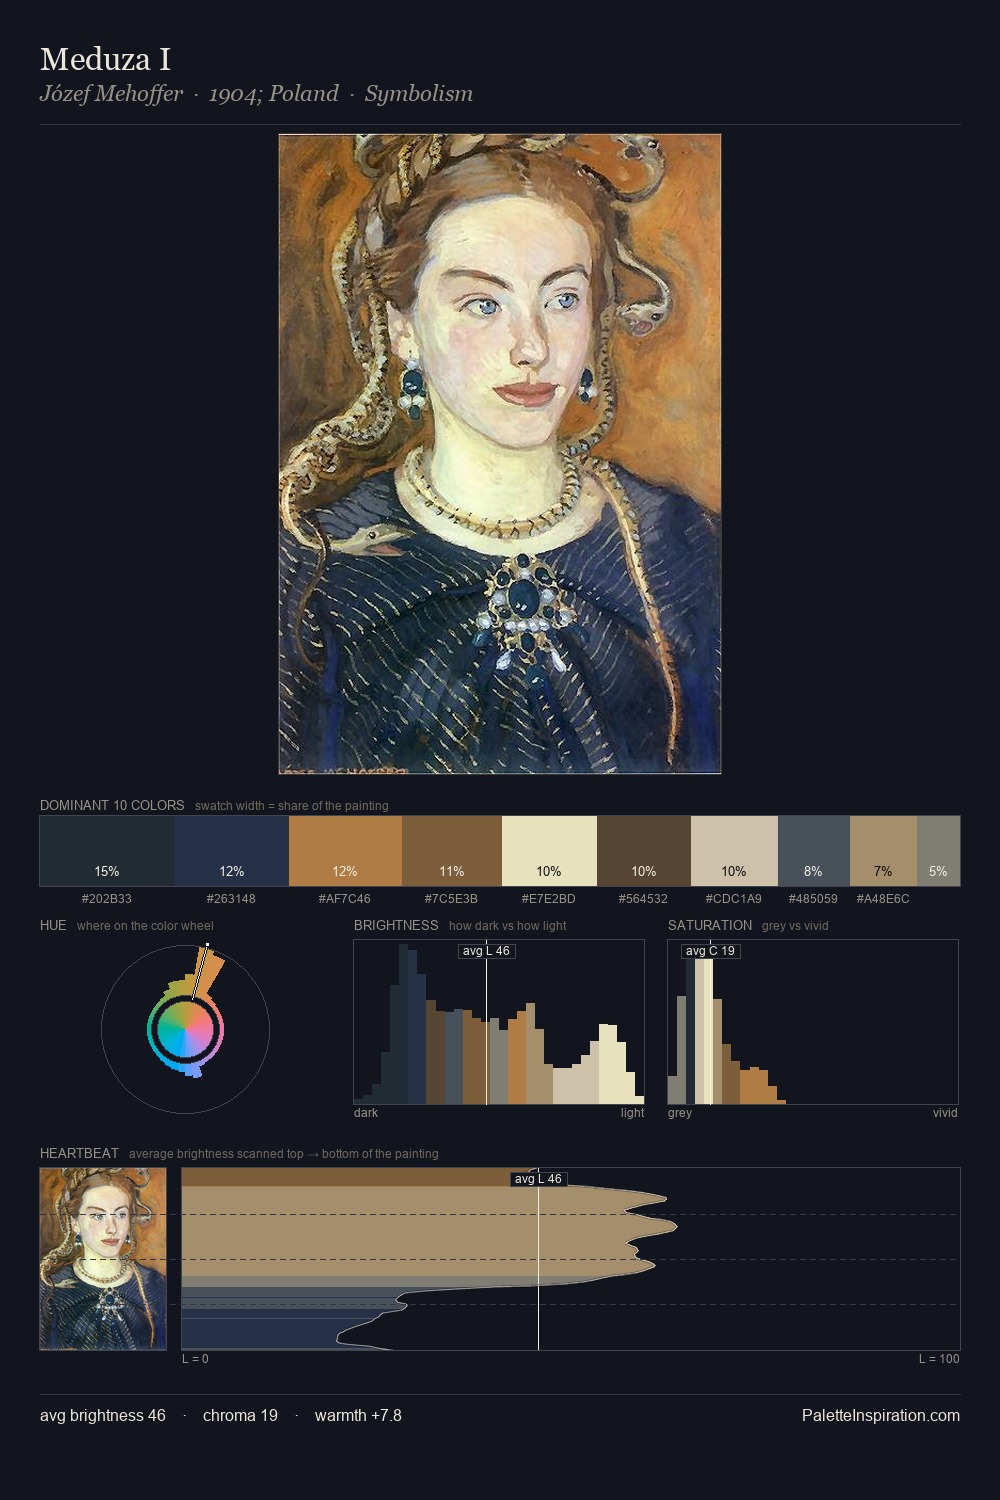1000x1500 pixels.
Task: Select the #202B33 color swatch
Action: [107, 851]
